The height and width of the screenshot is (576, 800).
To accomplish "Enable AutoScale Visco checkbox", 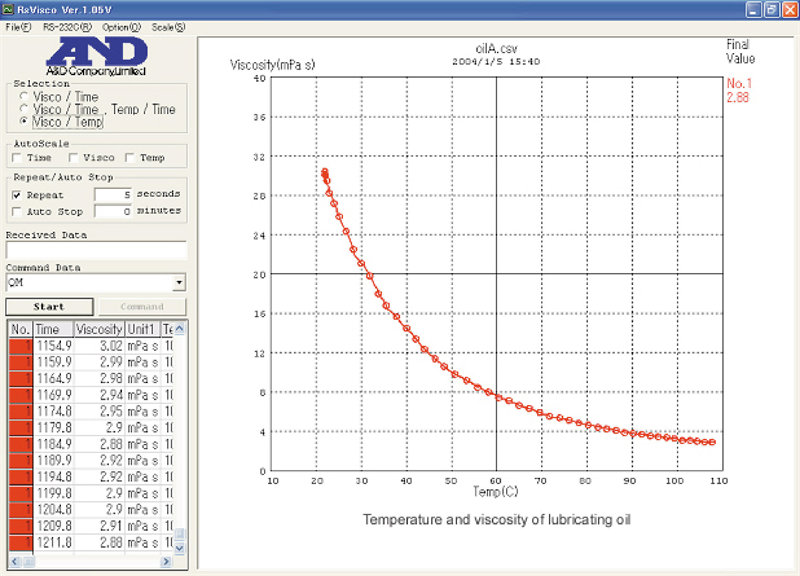I will click(73, 158).
